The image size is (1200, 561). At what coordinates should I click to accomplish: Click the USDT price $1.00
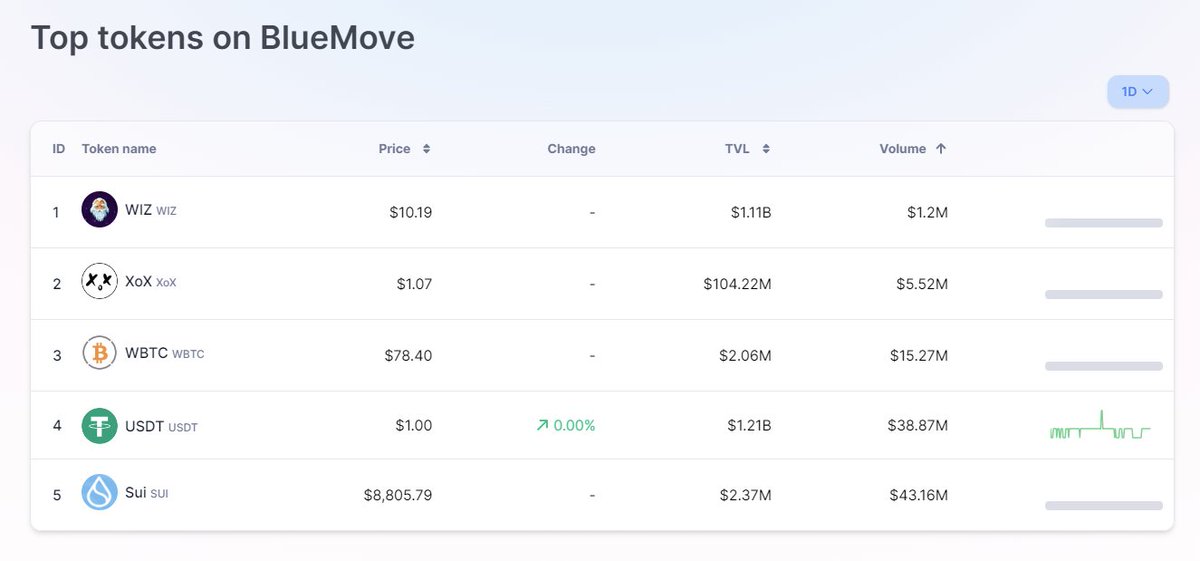414,425
